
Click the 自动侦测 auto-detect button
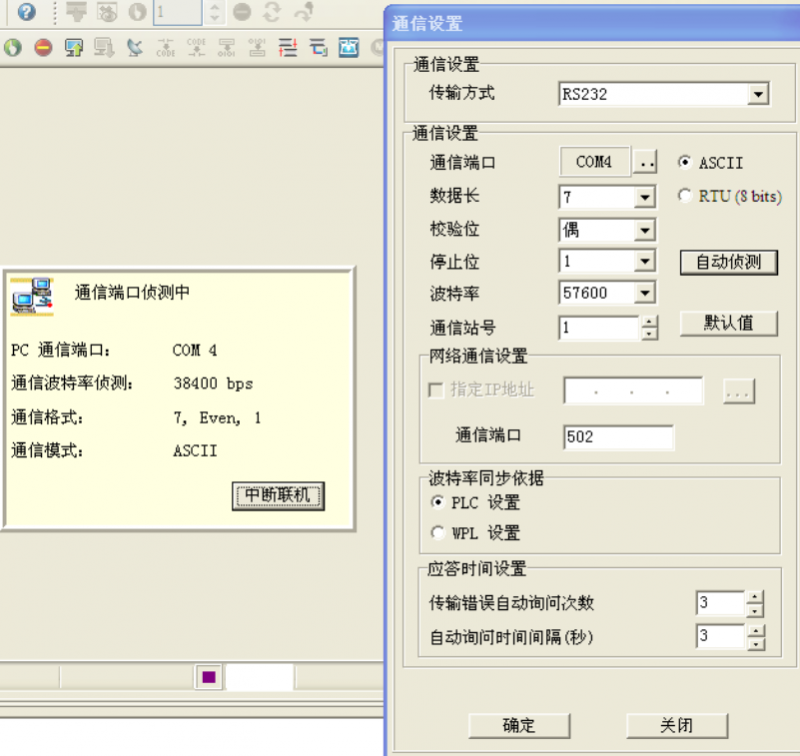click(729, 262)
